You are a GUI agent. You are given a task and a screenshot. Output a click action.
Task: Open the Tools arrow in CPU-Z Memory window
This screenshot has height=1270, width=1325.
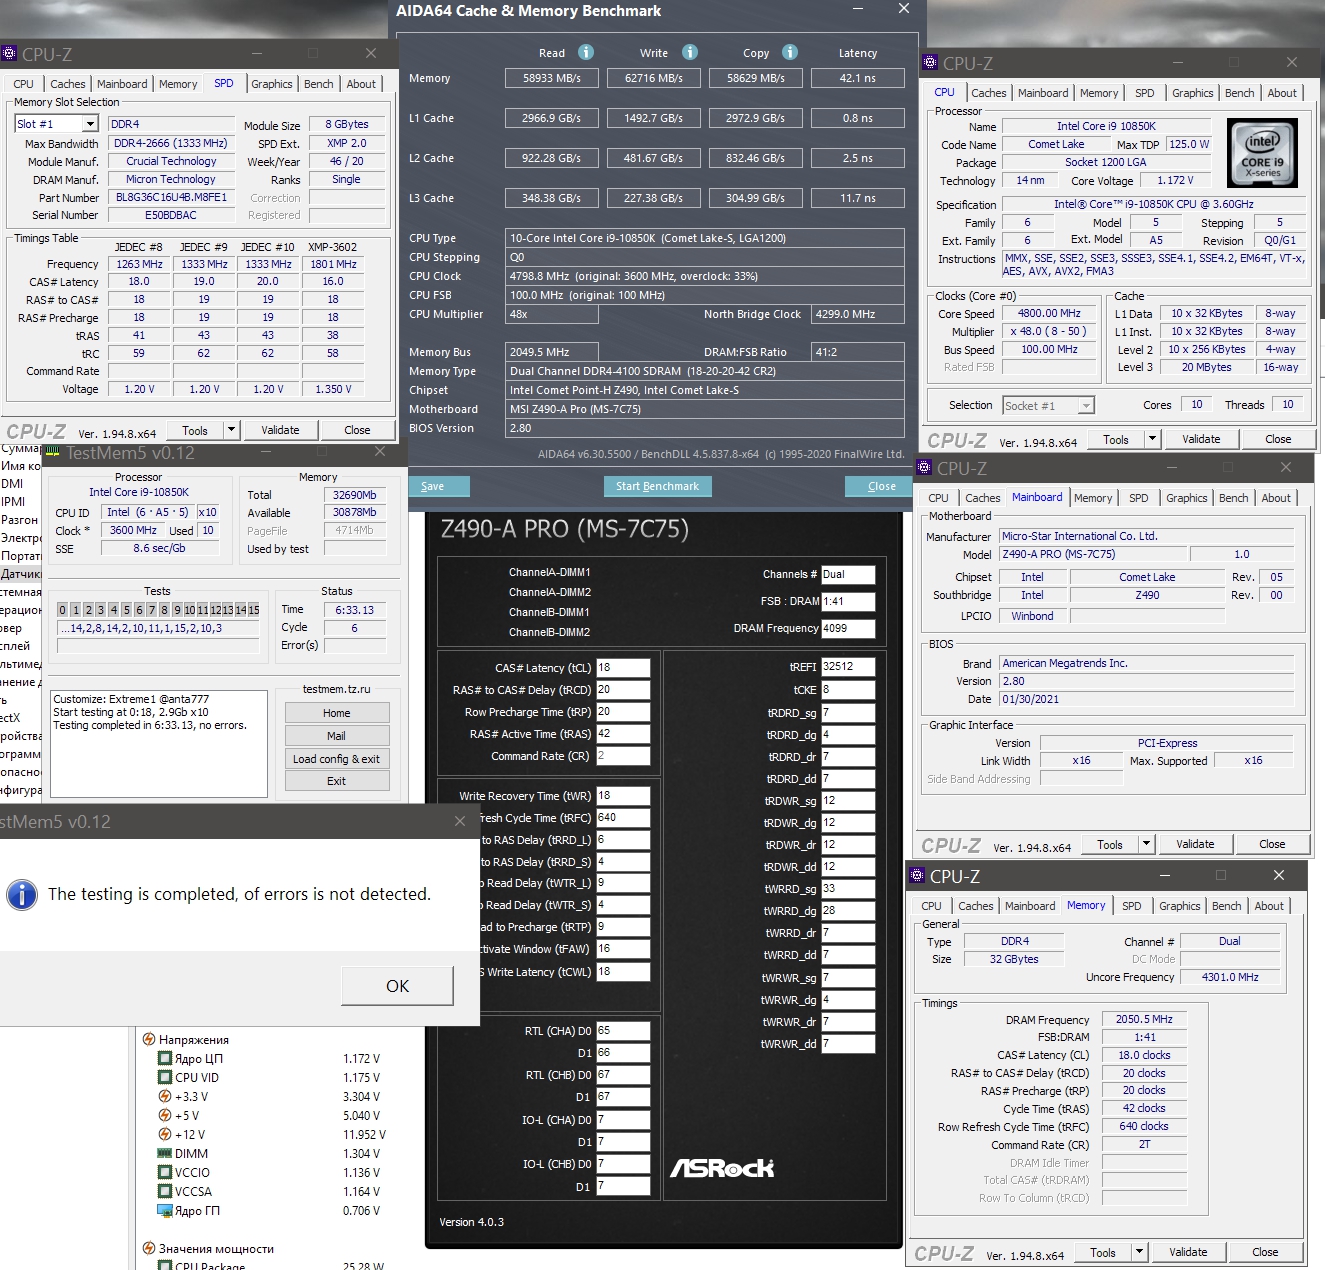(x=1139, y=1252)
